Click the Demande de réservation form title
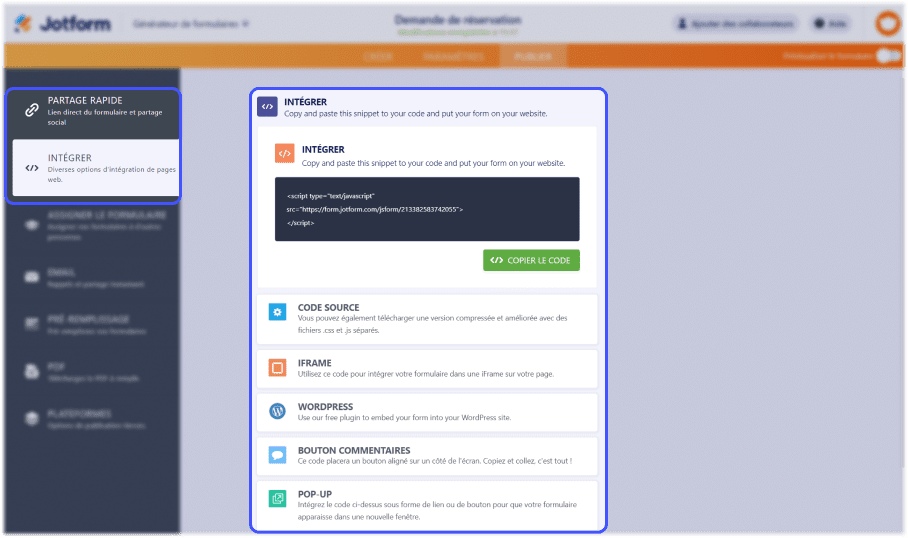 click(457, 20)
